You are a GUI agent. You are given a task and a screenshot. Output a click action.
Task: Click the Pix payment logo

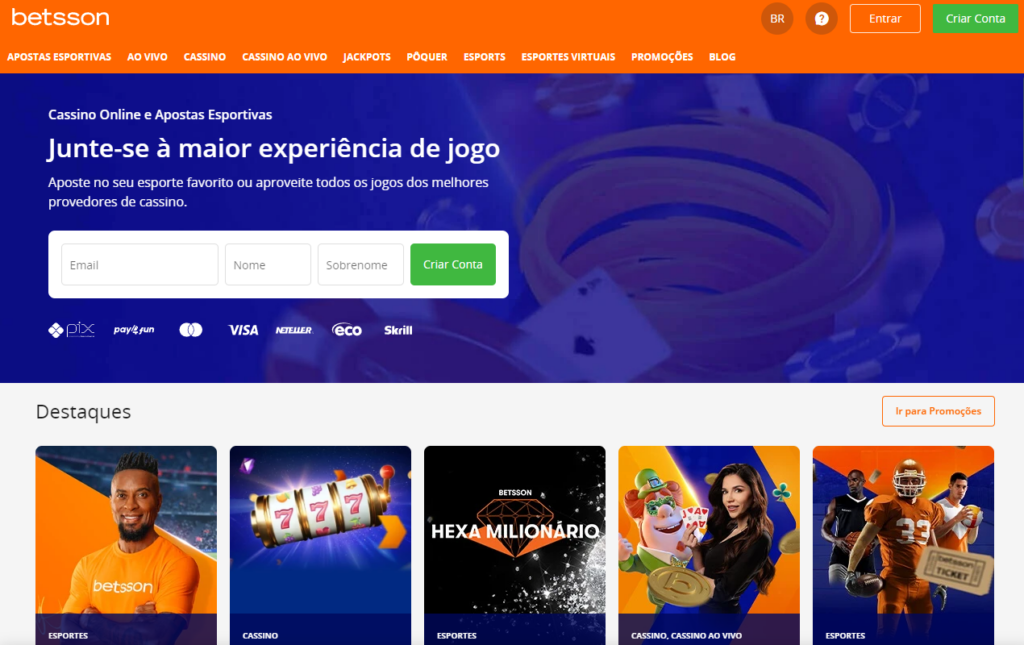[72, 330]
